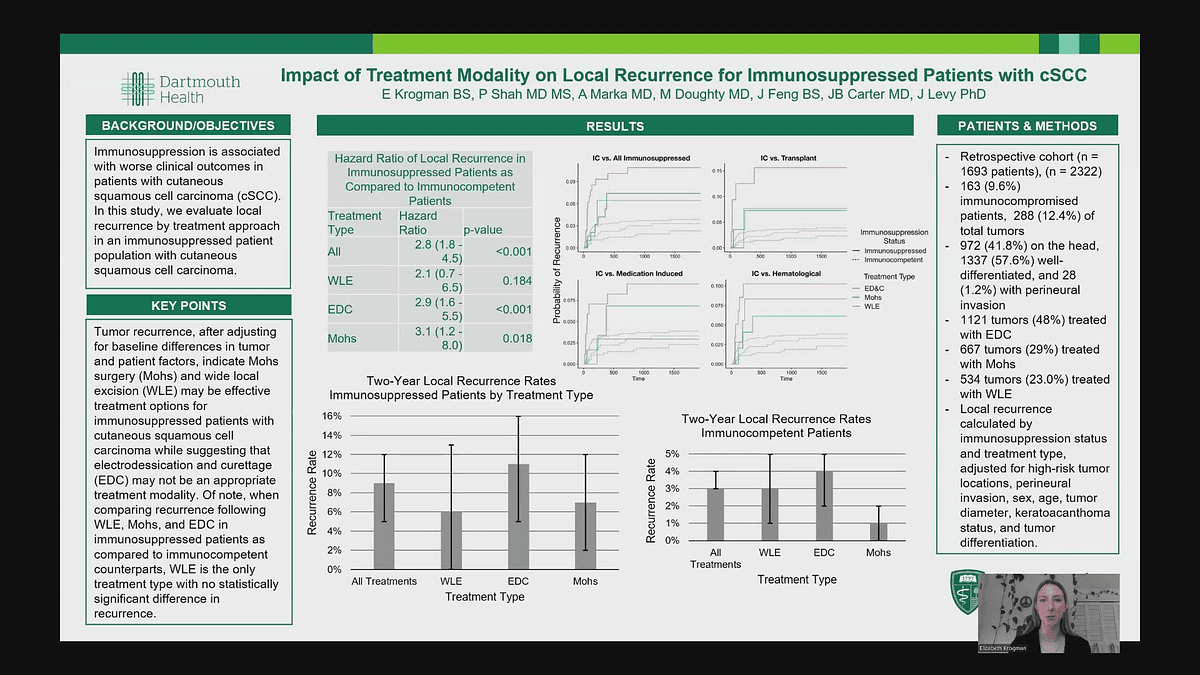The height and width of the screenshot is (675, 1200).
Task: Click the 'Tumor recurrence, after adjusting' key points paragraph
Action: point(187,472)
